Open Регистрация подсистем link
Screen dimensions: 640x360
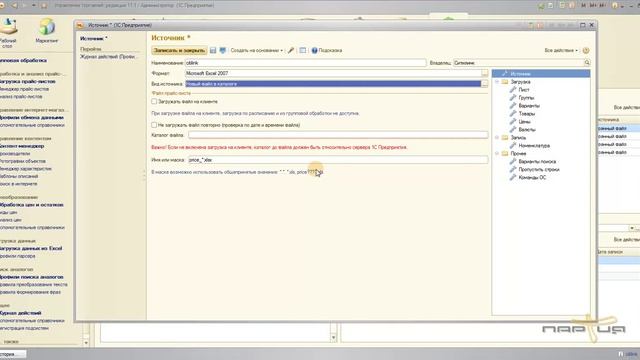(x=24, y=328)
